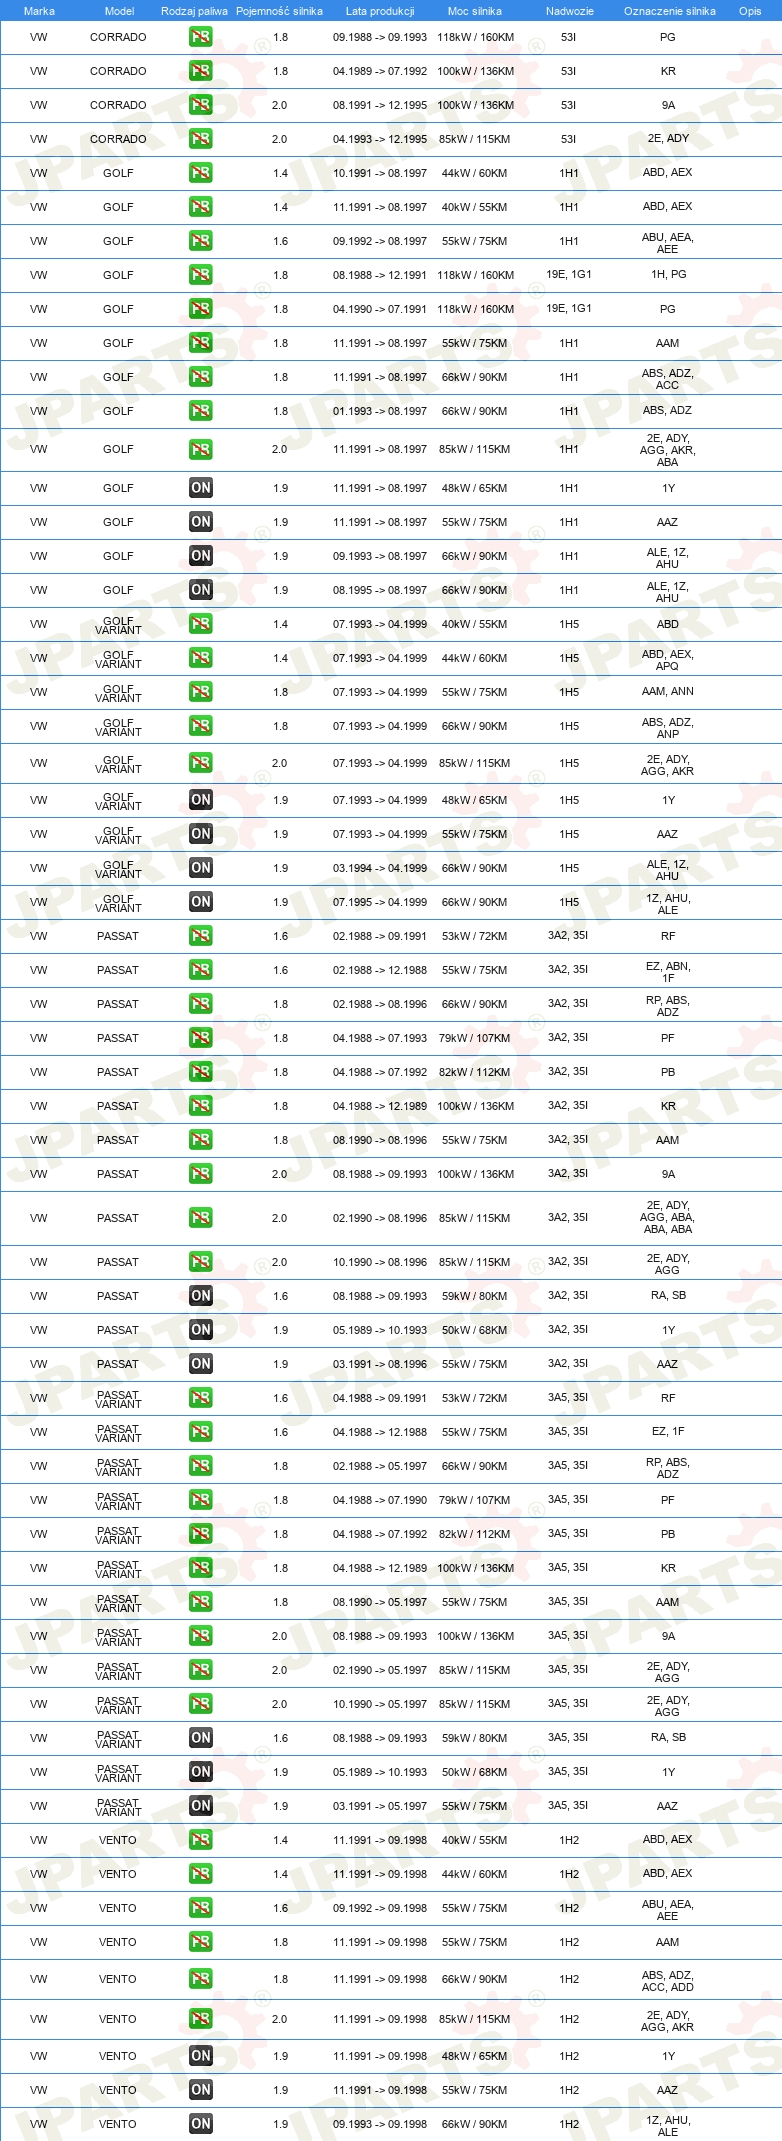Select petrol icon in Passat 3A2 PB row
The height and width of the screenshot is (2141, 782).
click(x=200, y=1072)
